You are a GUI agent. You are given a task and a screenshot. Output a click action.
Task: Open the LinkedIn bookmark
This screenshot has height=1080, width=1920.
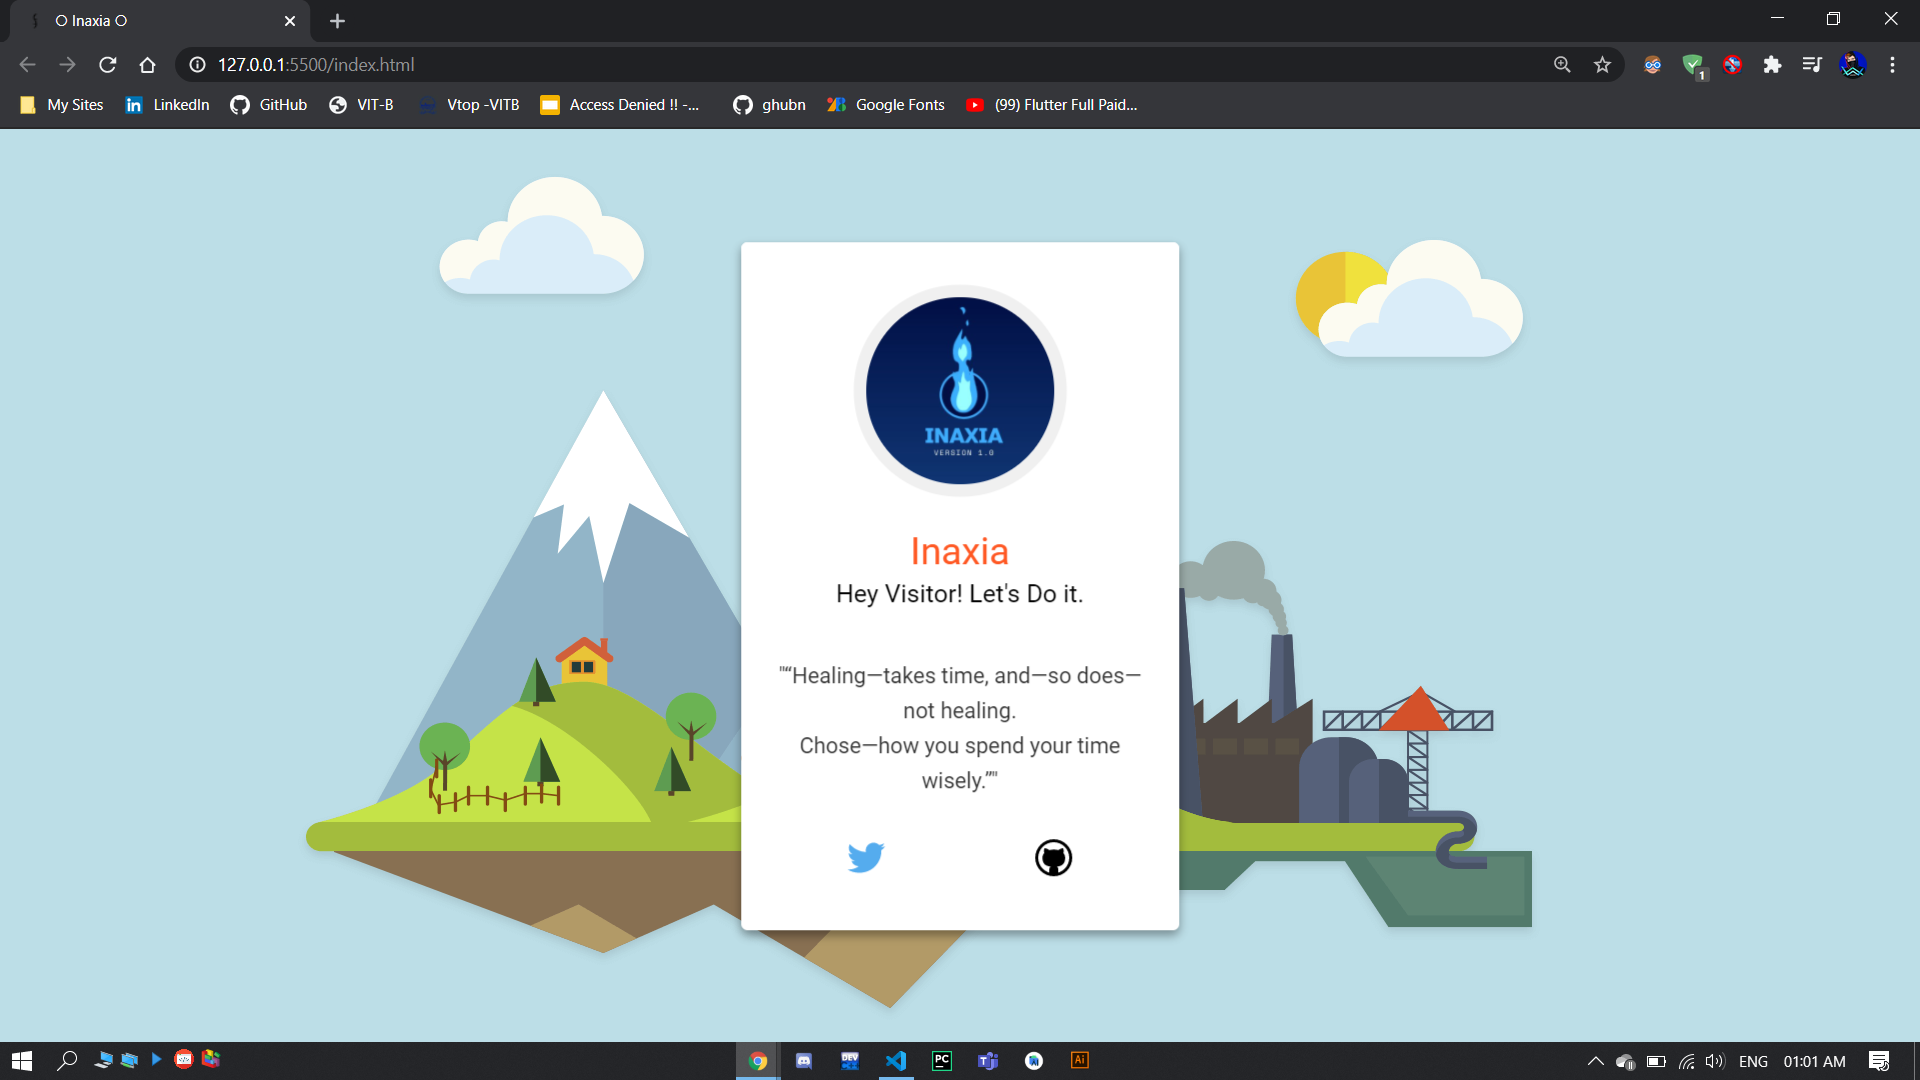click(x=167, y=105)
